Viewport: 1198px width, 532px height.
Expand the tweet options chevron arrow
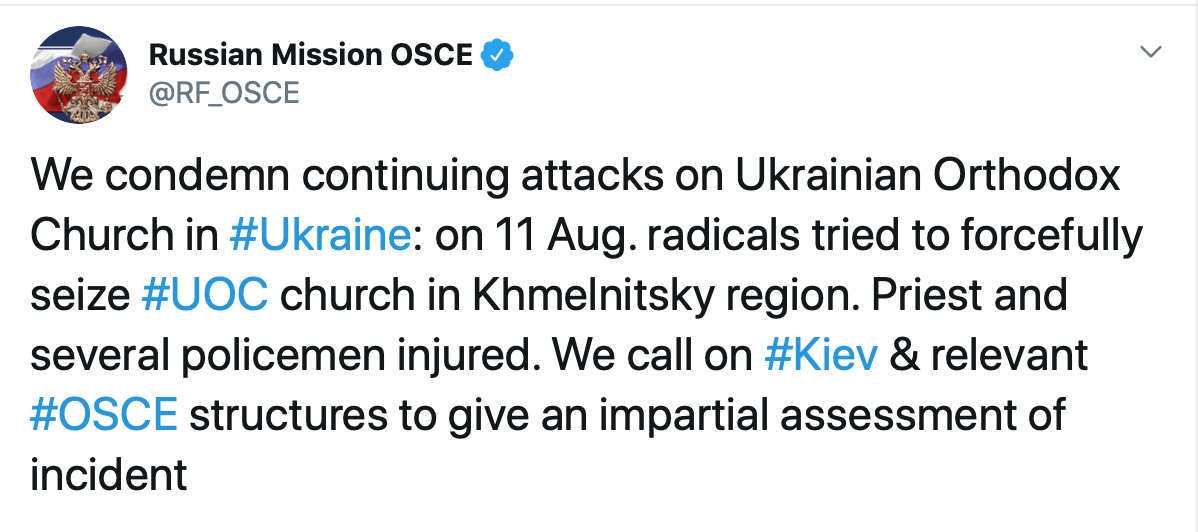[1150, 53]
